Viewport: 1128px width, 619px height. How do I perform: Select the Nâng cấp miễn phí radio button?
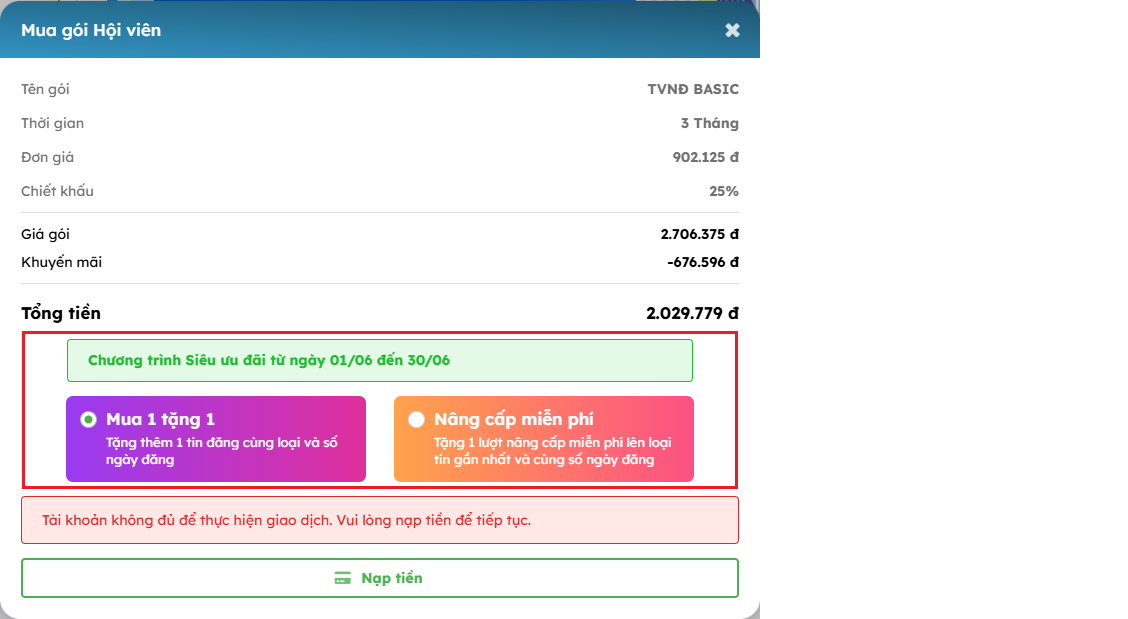tap(416, 420)
